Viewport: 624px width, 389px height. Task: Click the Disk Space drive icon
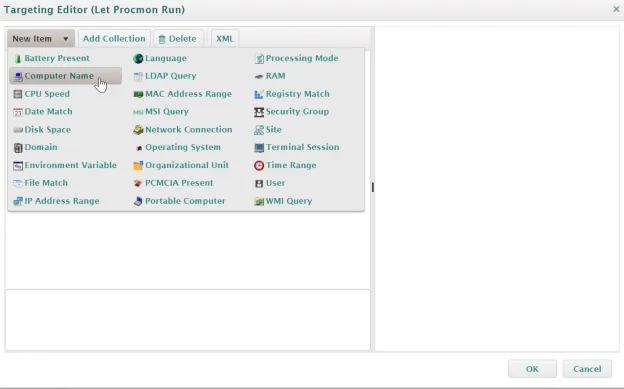coord(18,130)
